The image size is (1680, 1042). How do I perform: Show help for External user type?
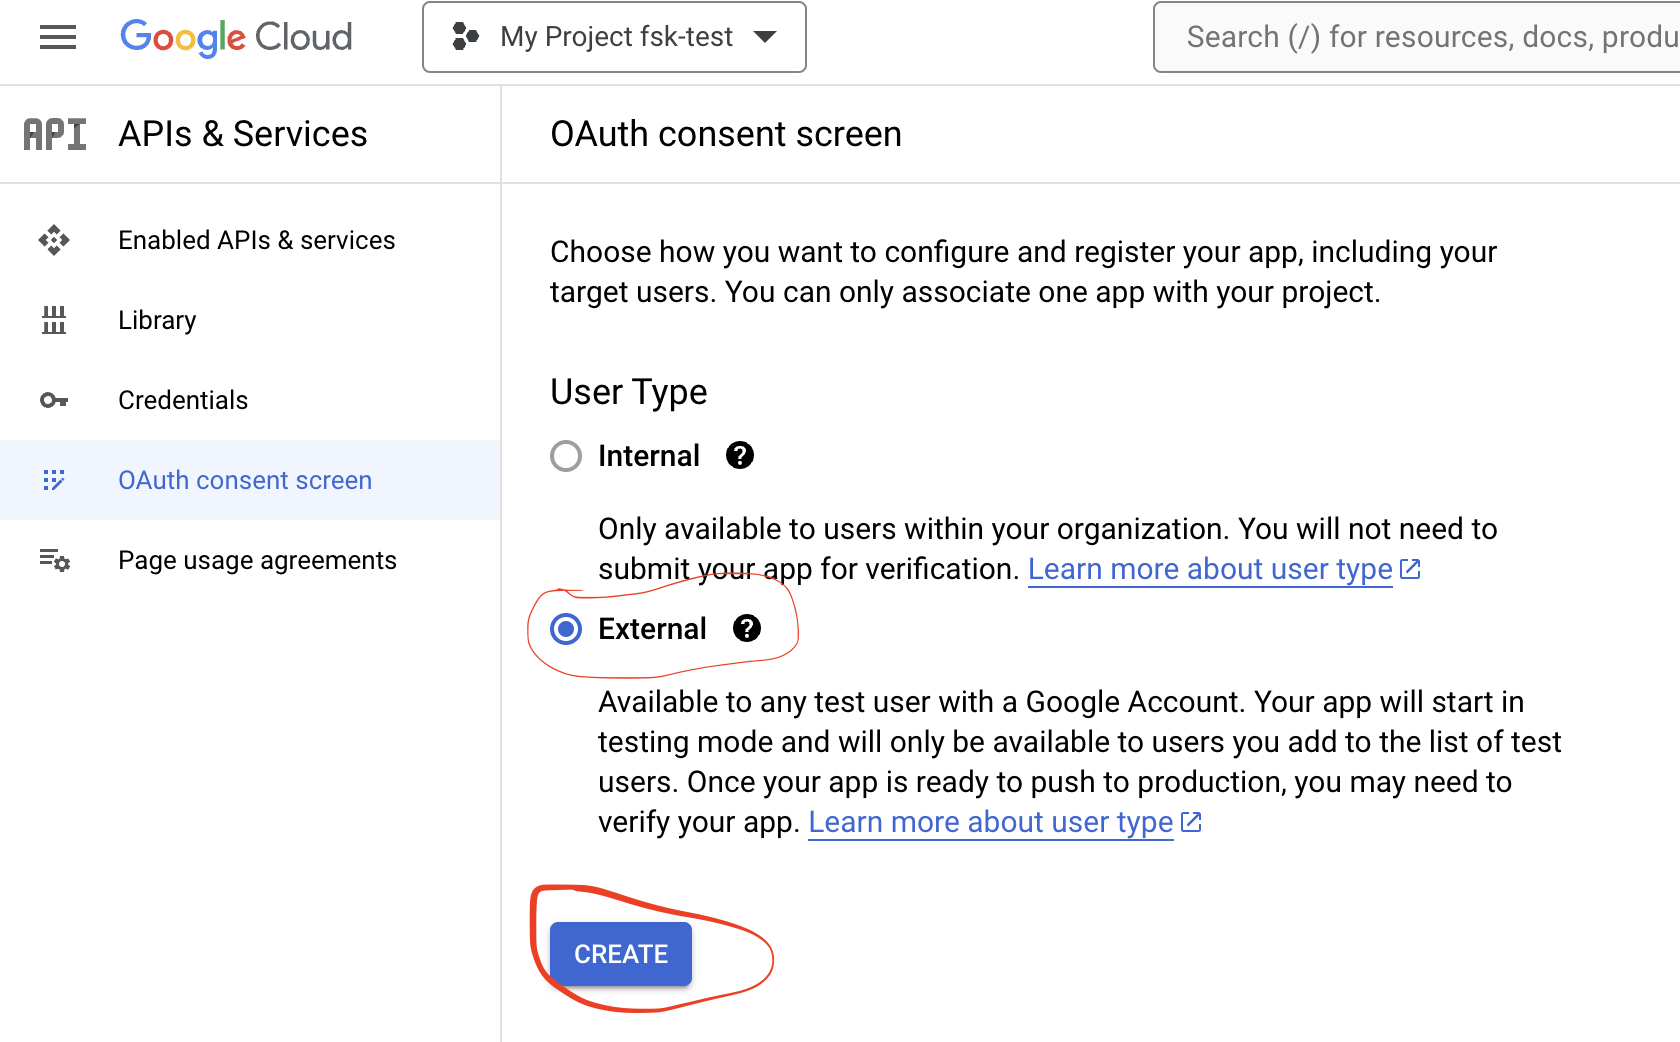(747, 629)
